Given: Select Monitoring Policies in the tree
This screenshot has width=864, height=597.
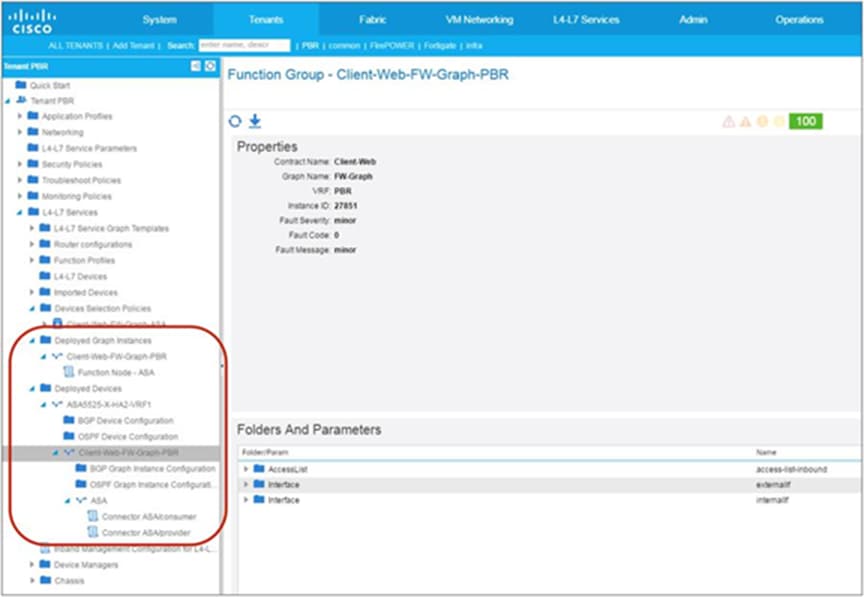Looking at the screenshot, I should coord(77,196).
